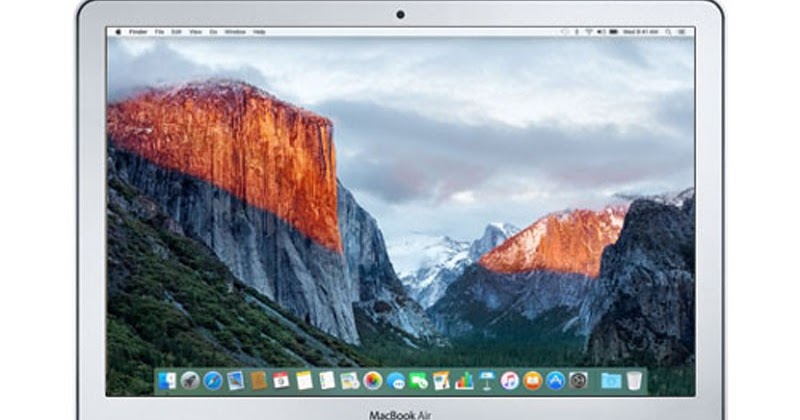Open Notes yellow pad icon in Dock
This screenshot has width=800, height=420.
304,381
